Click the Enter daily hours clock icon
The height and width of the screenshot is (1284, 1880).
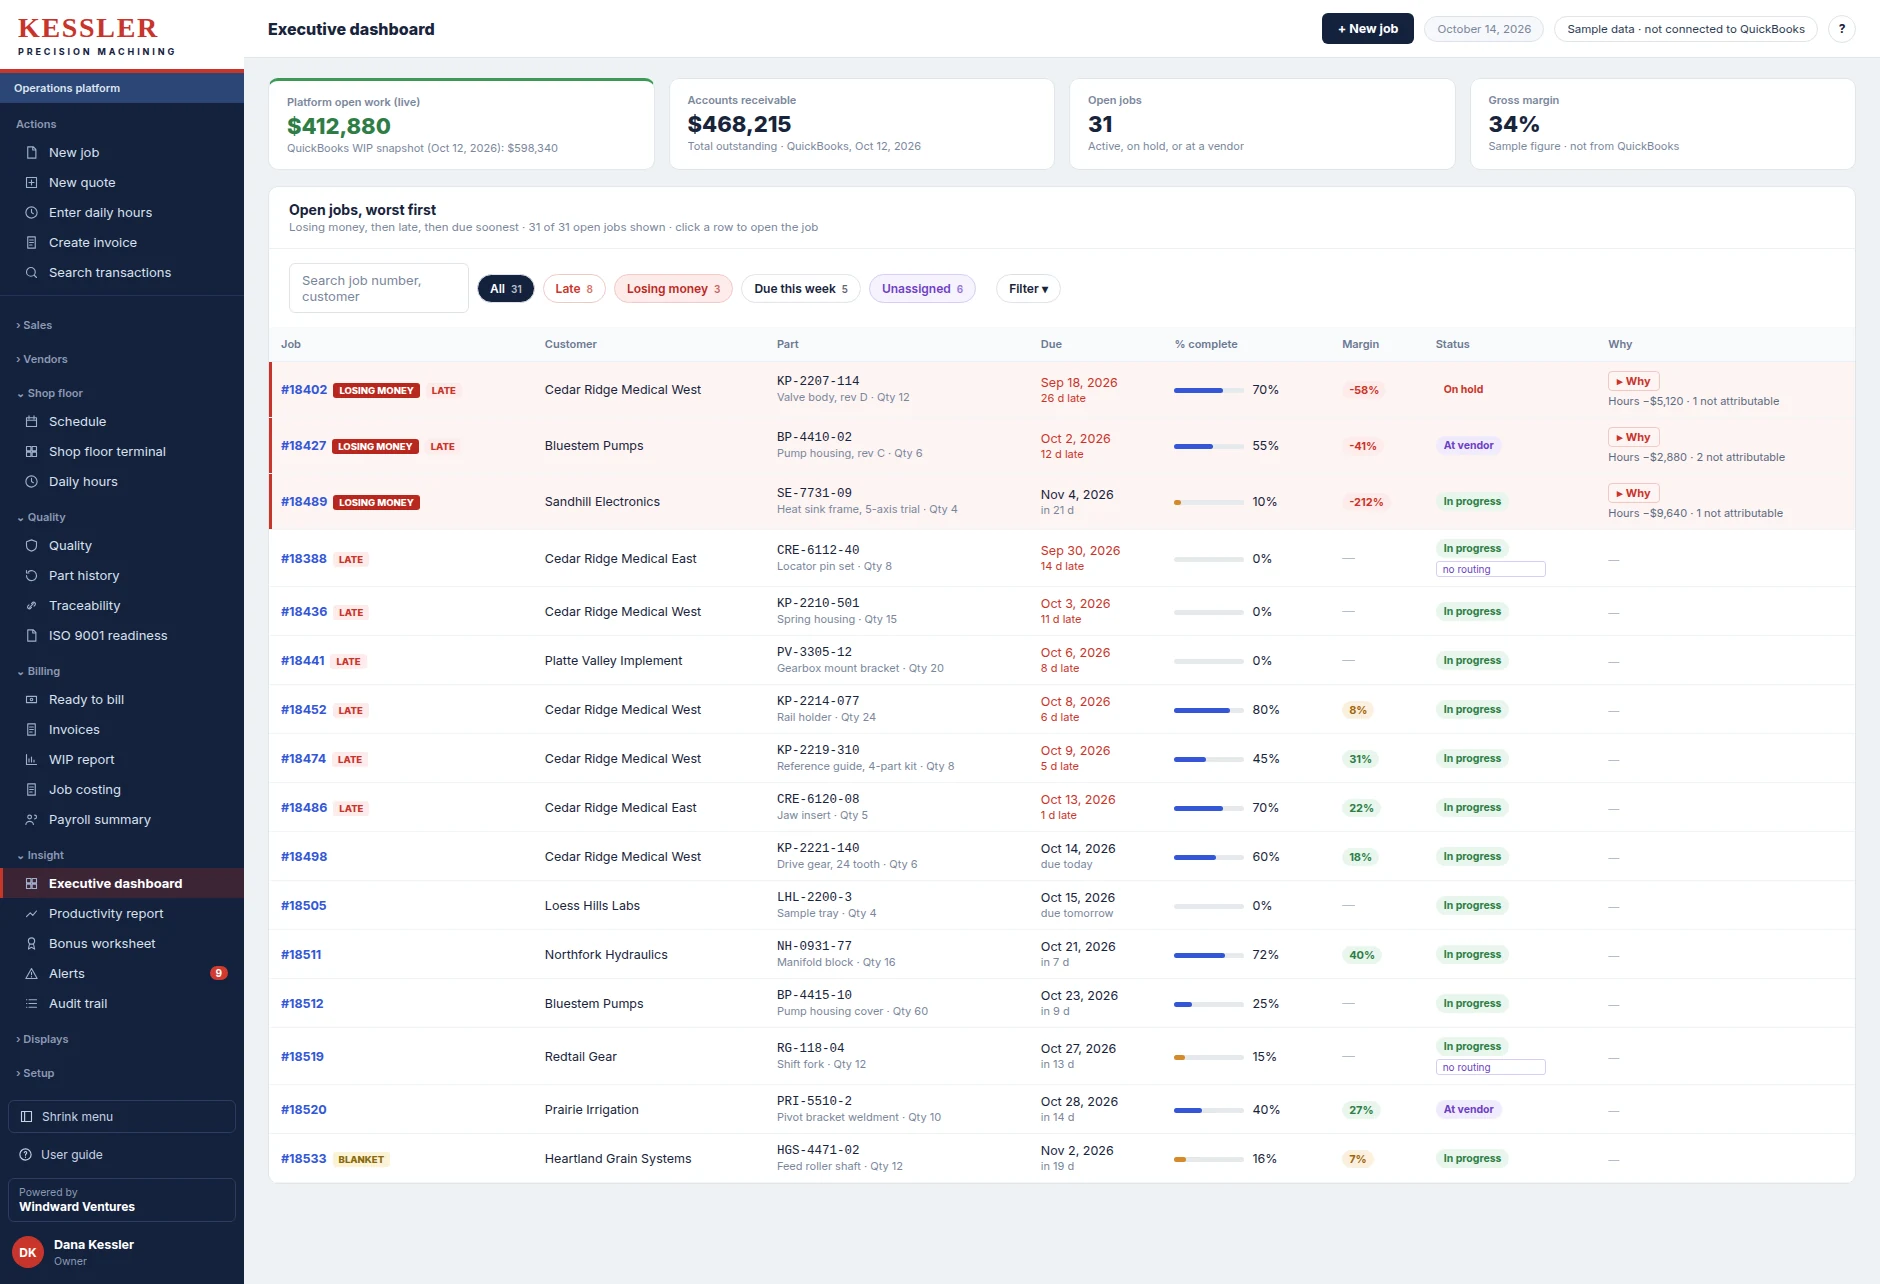[31, 213]
